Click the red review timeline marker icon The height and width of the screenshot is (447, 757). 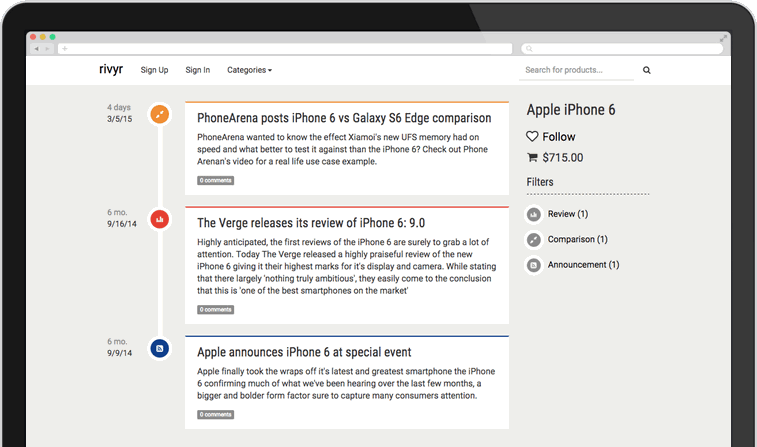click(159, 219)
